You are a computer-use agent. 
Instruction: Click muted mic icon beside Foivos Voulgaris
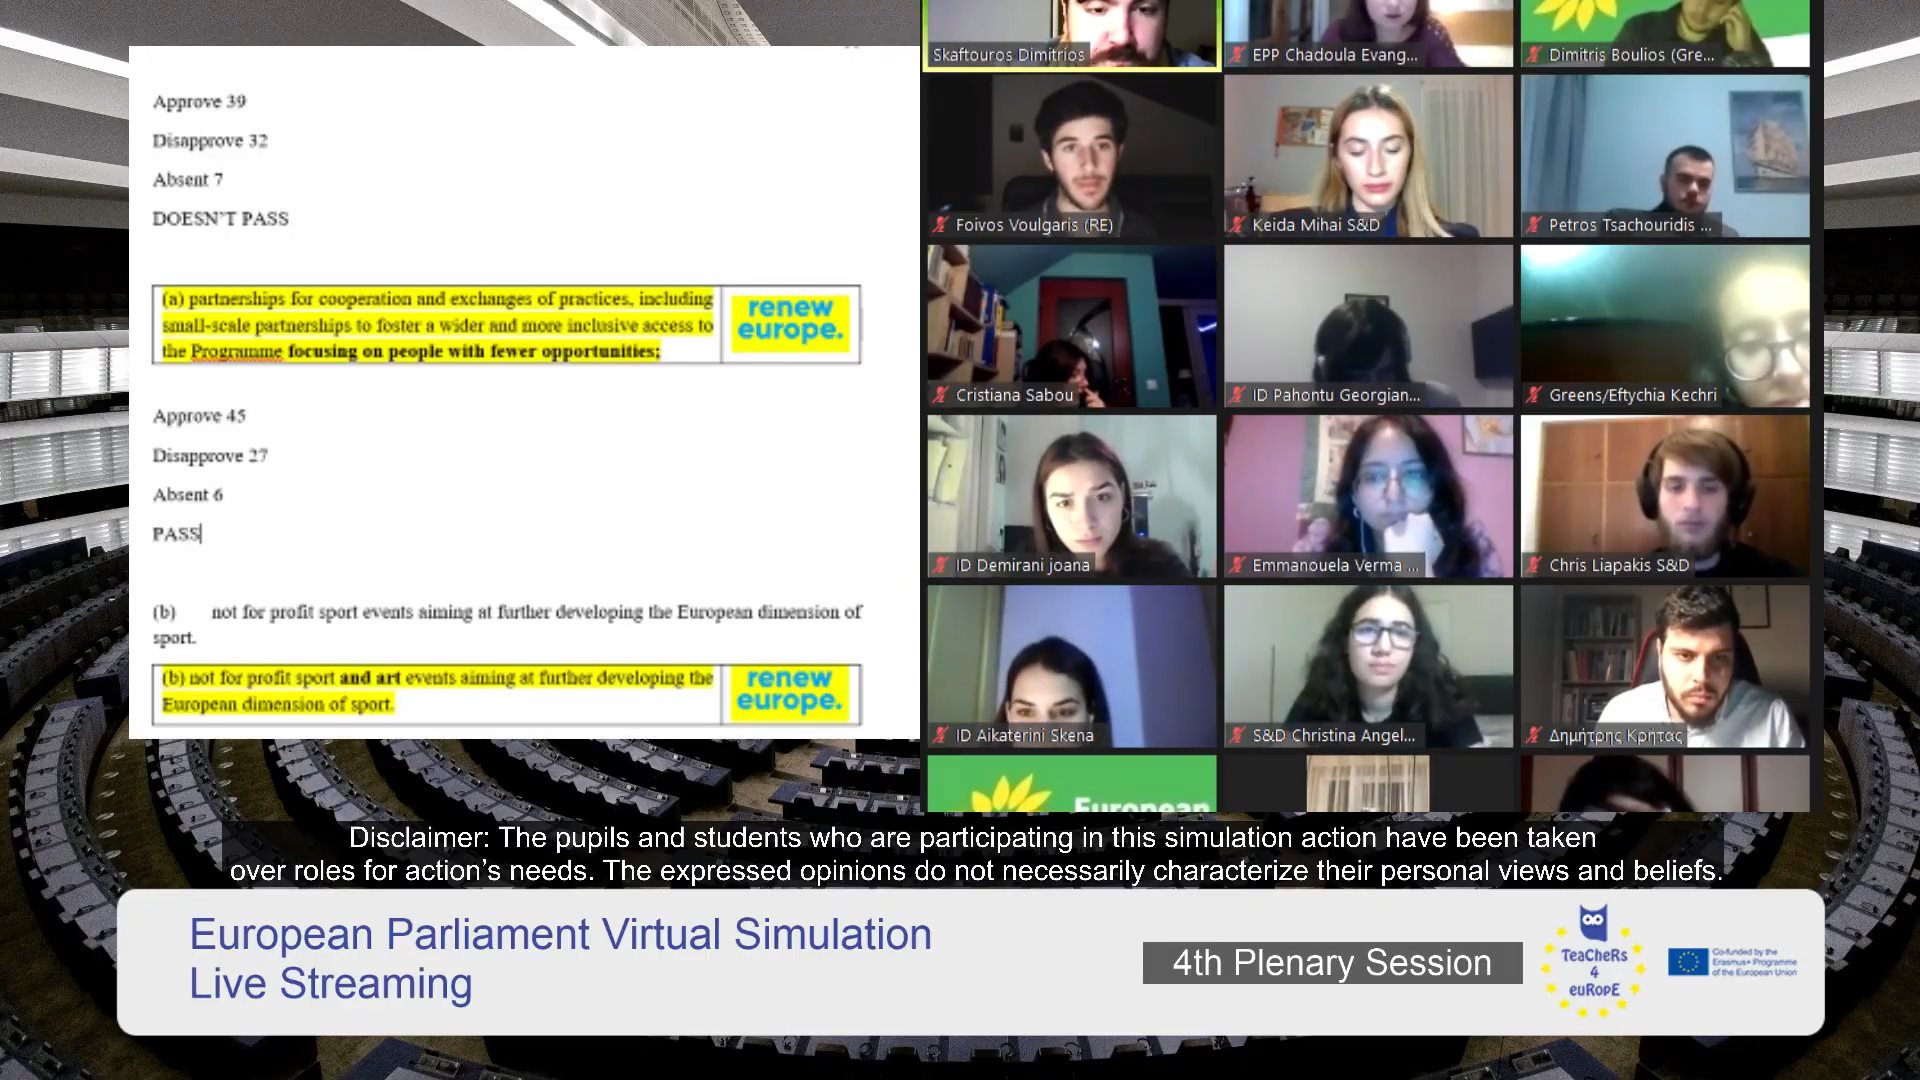(940, 225)
